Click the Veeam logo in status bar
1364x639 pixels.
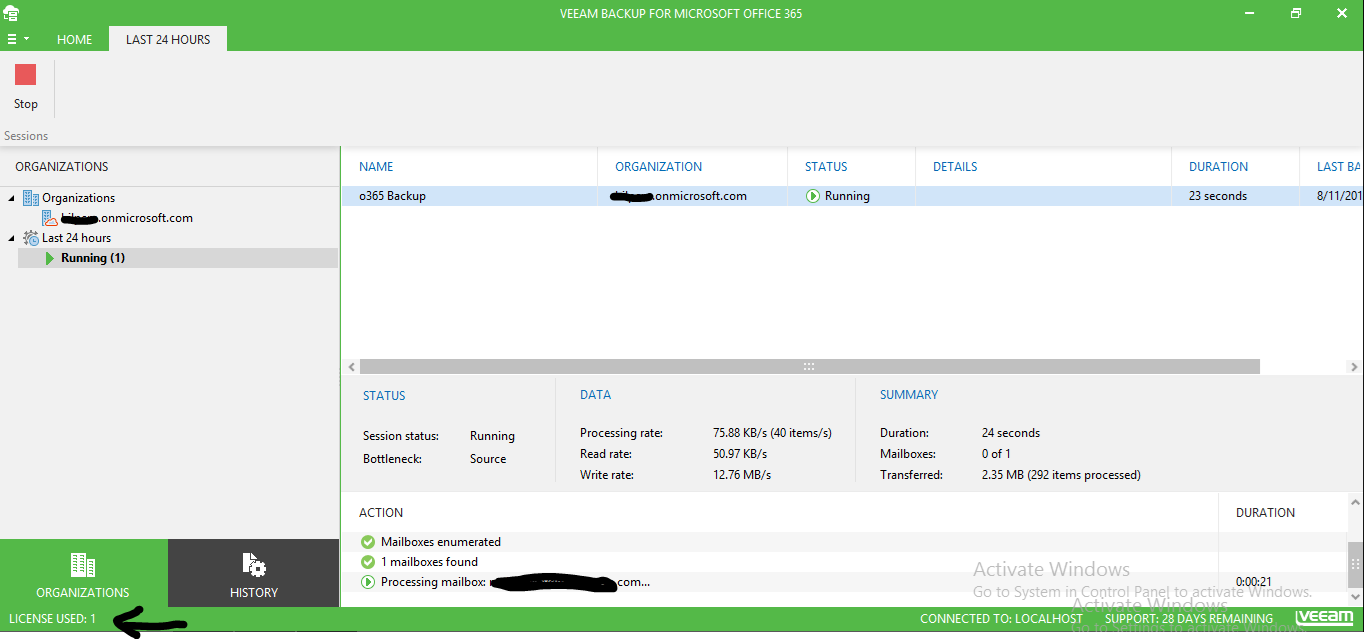point(1324,618)
